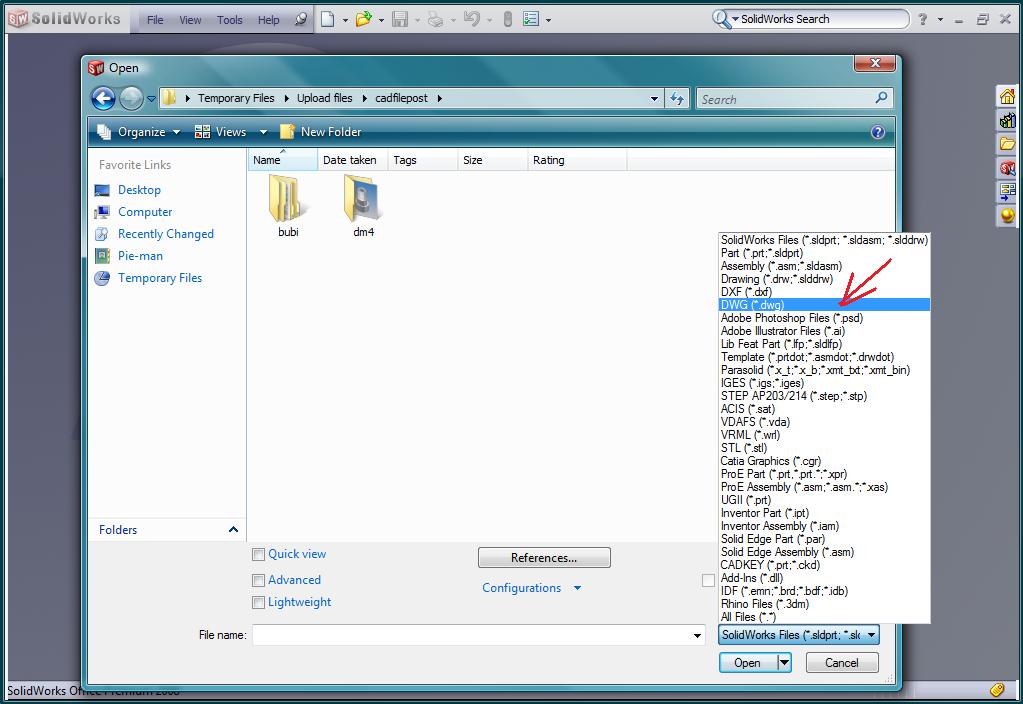Open the file type combo box

coord(799,635)
